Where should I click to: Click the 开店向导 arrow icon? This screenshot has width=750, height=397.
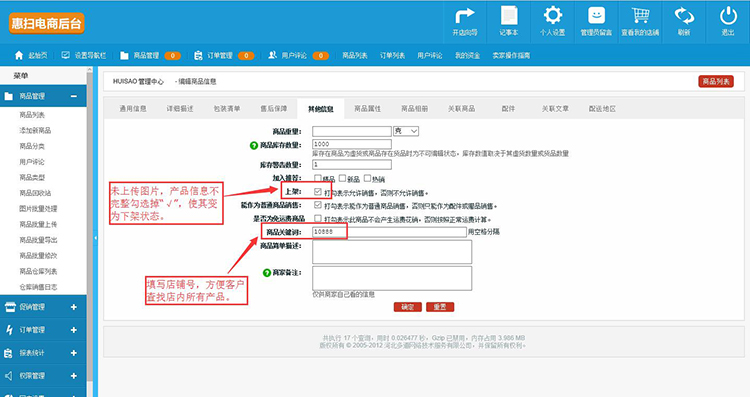464,16
